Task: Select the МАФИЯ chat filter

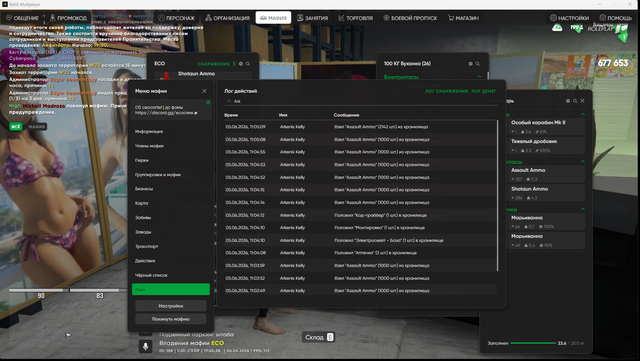Action: point(37,127)
